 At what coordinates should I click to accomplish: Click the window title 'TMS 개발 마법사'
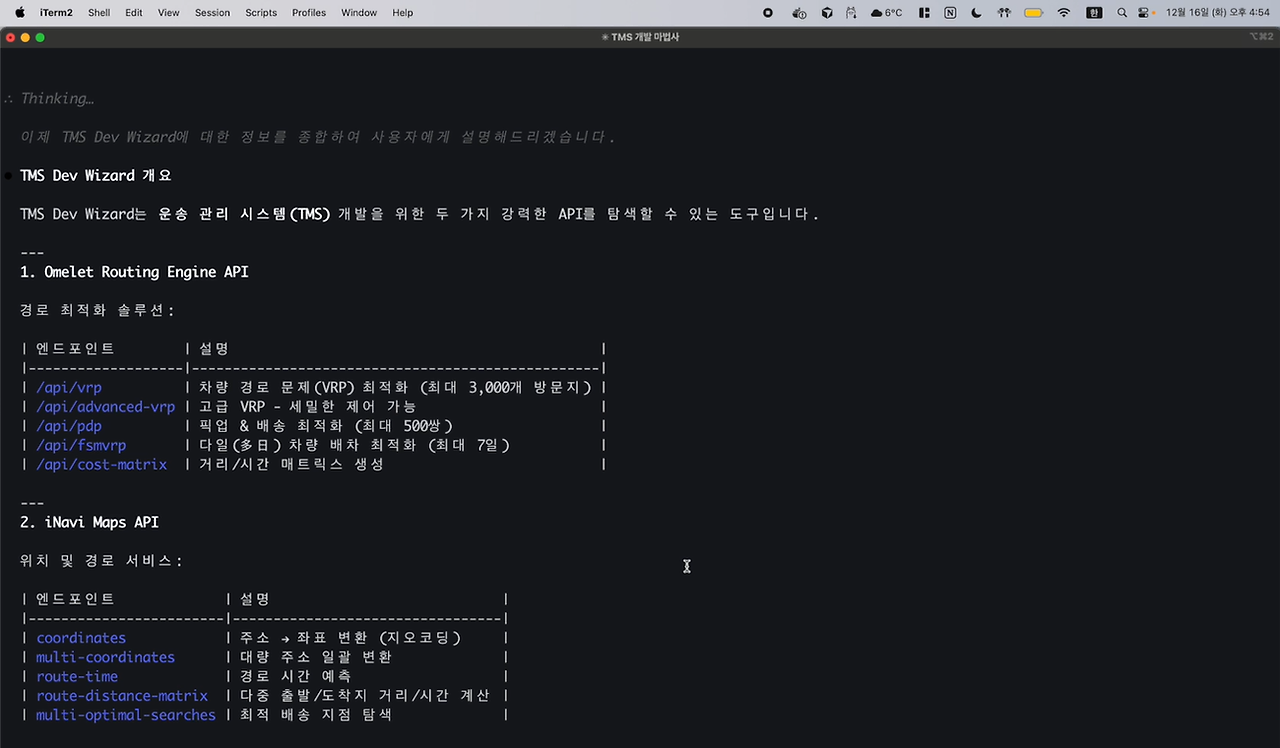(x=645, y=37)
